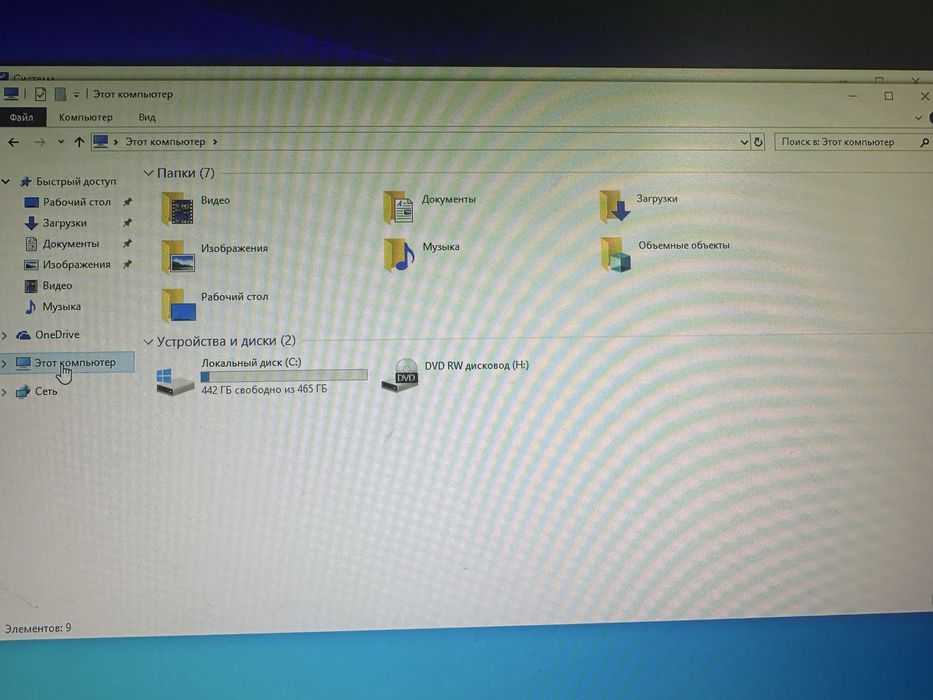933x700 pixels.
Task: Click the Элементов: 9 status text
Action: 38,628
